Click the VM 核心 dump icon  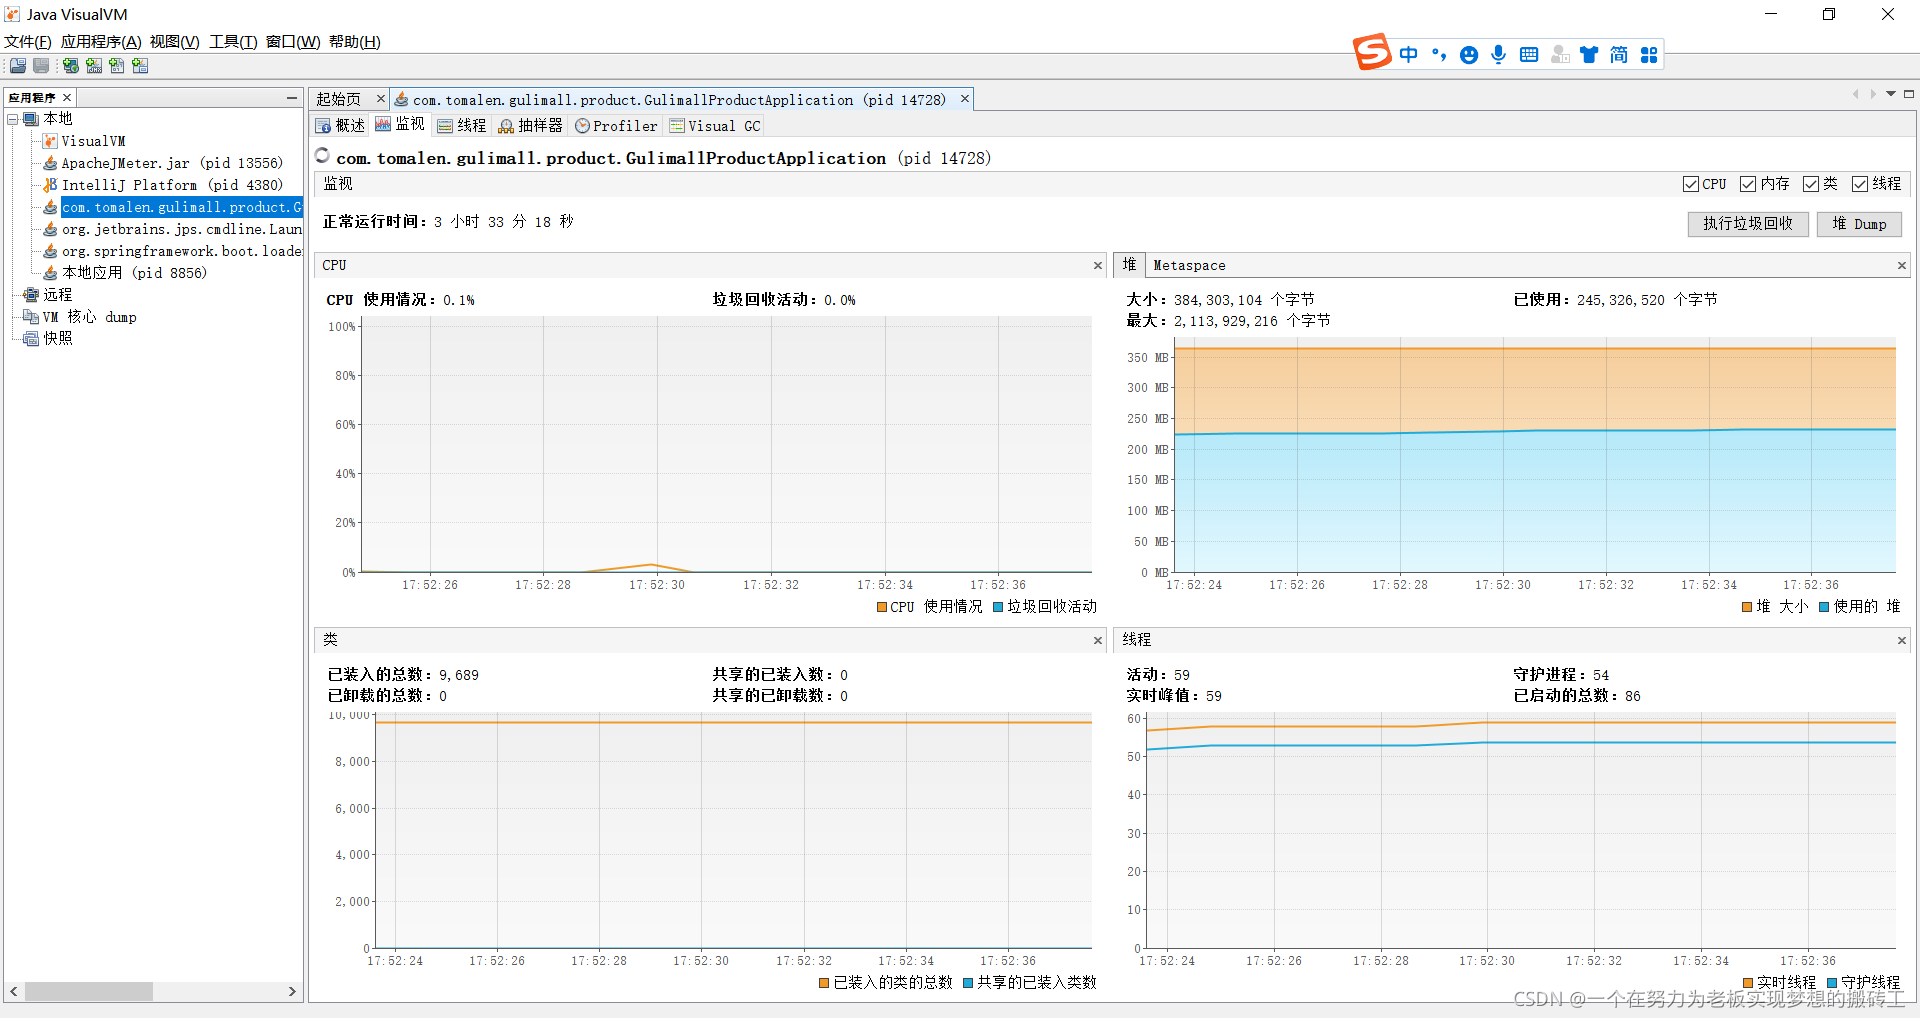click(x=31, y=317)
